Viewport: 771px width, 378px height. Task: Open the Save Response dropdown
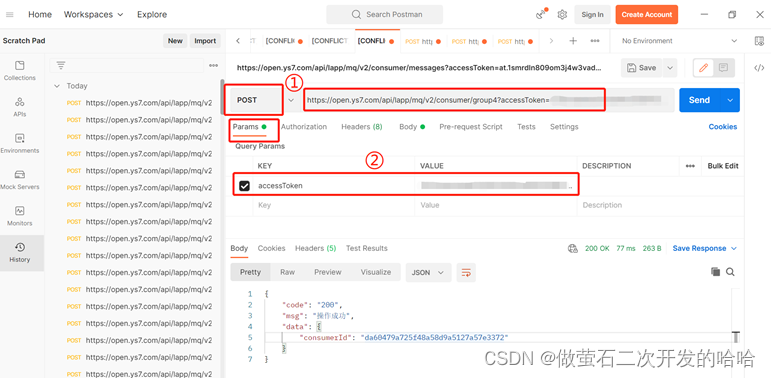pos(705,248)
